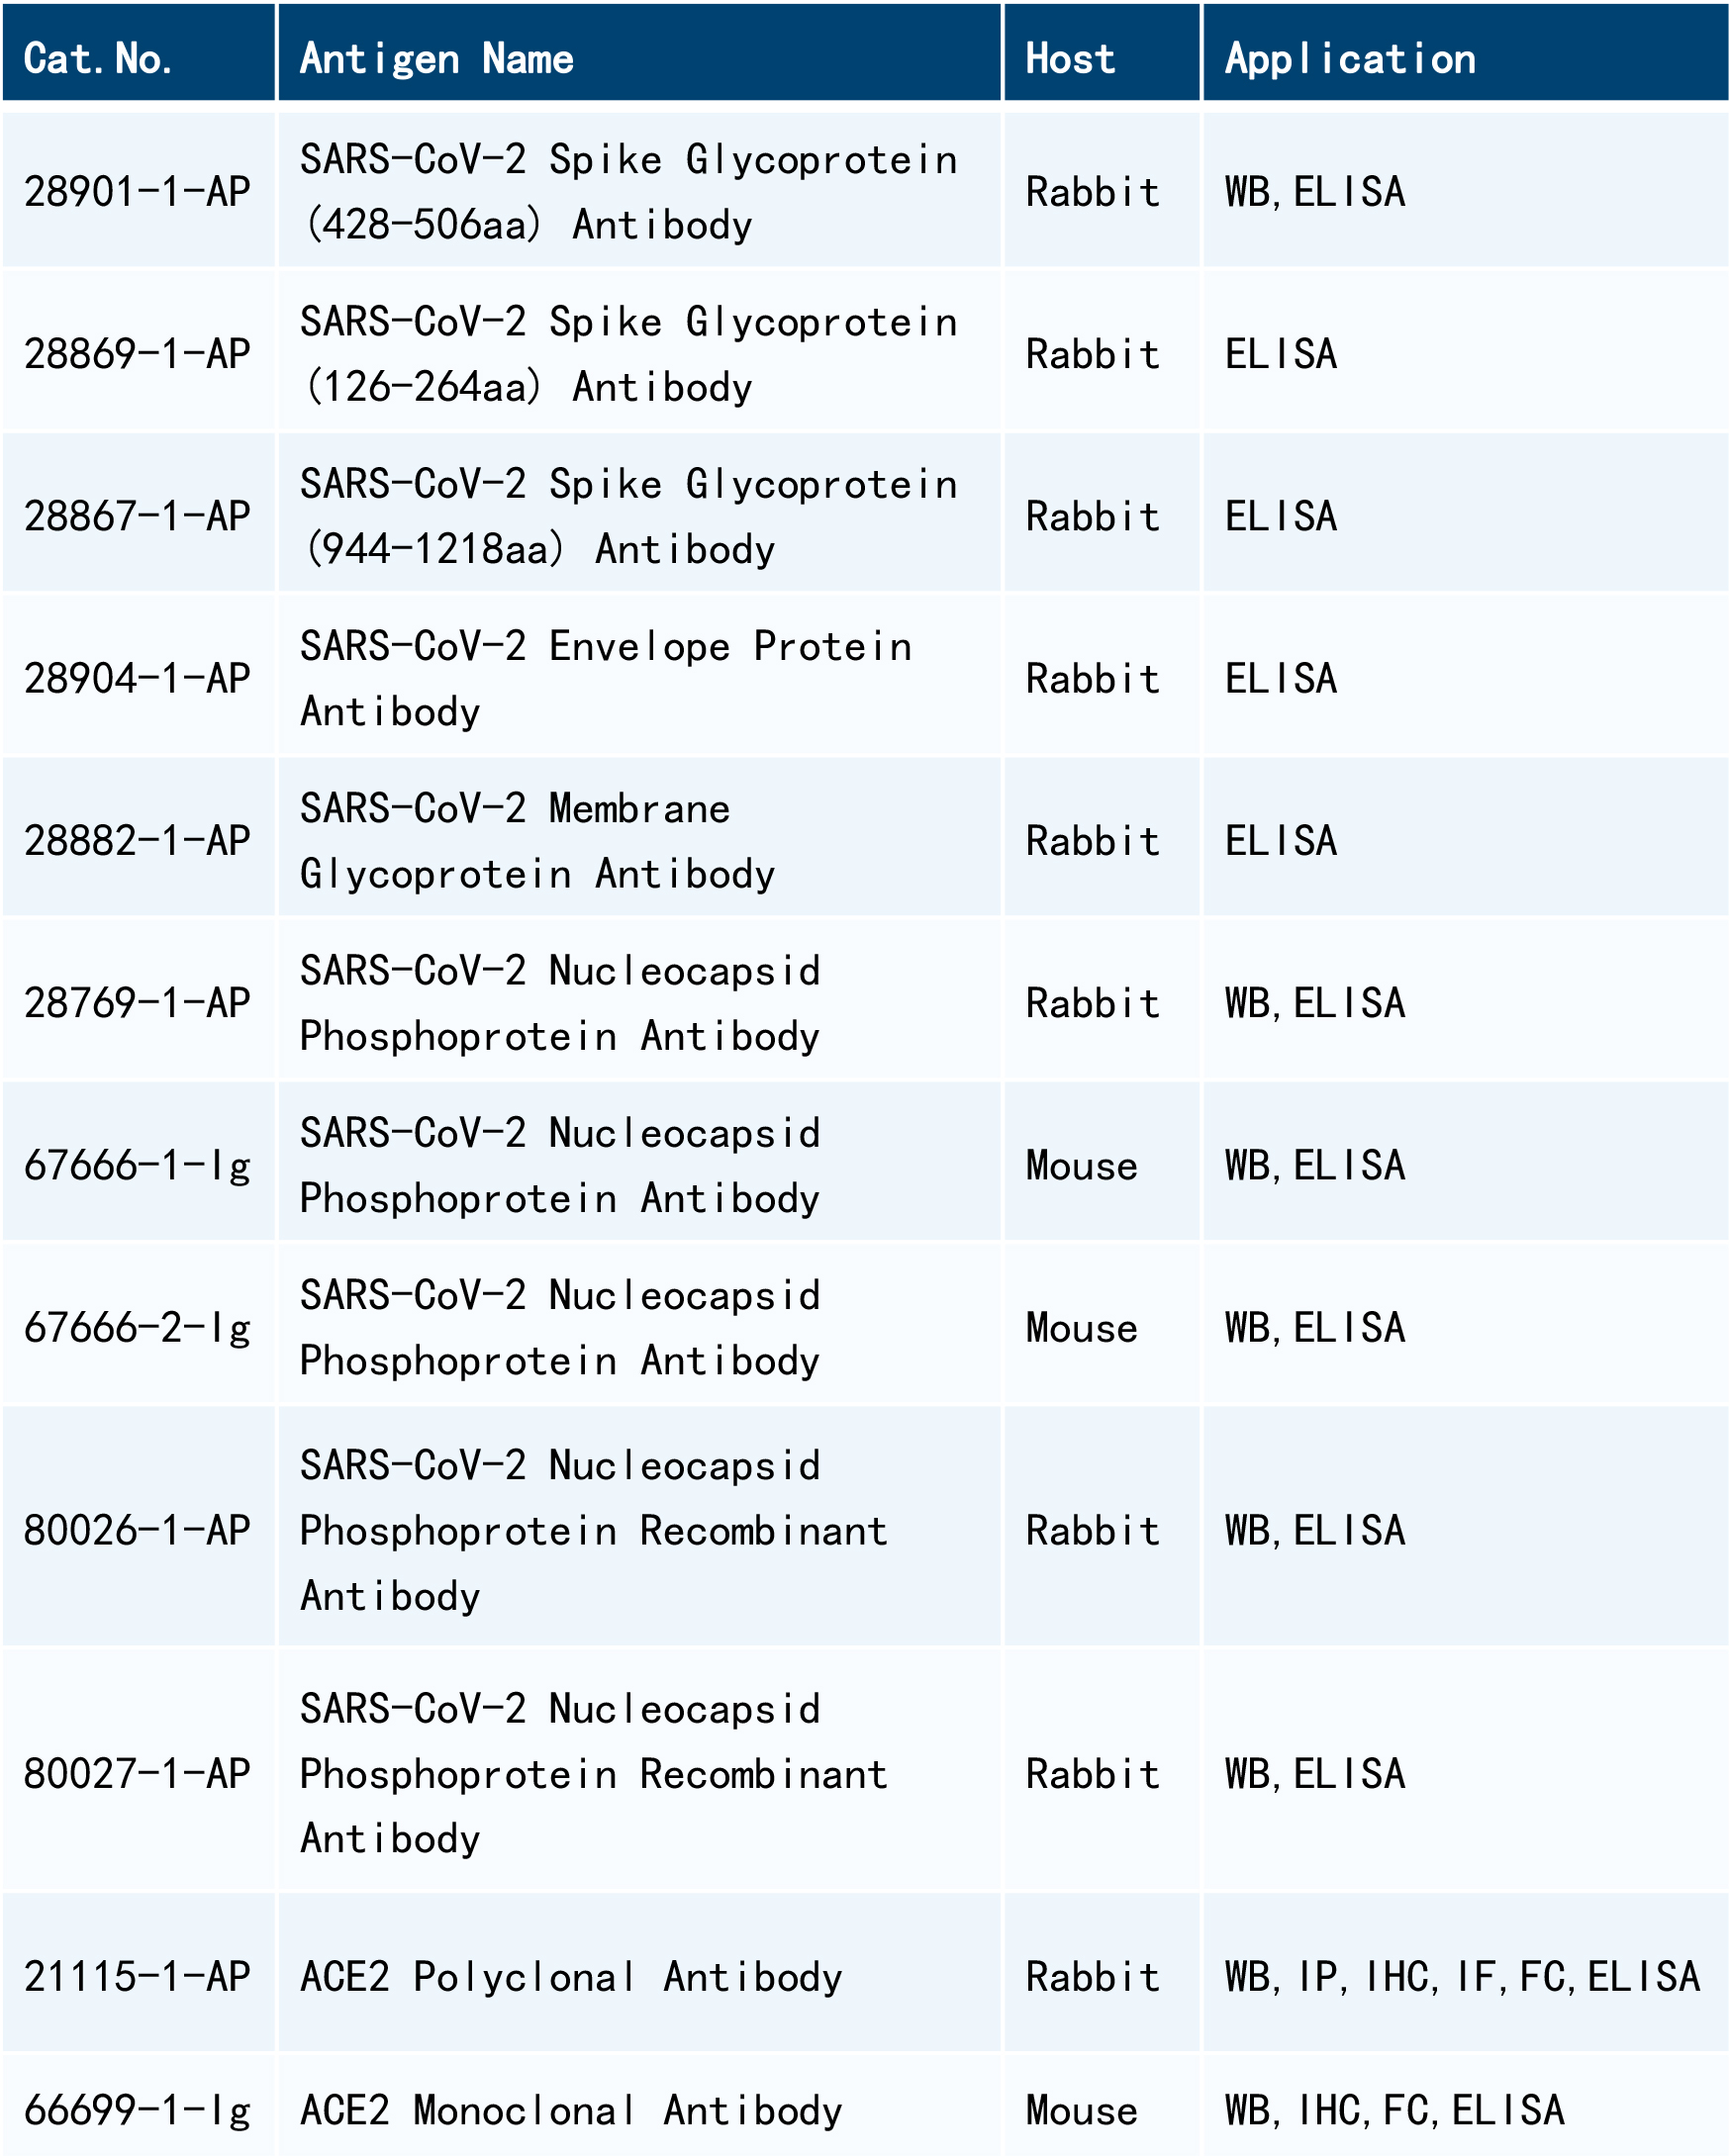Screen dimensions: 1729x2156
Task: Click catalog number 28867-1-AP
Action: click(137, 516)
